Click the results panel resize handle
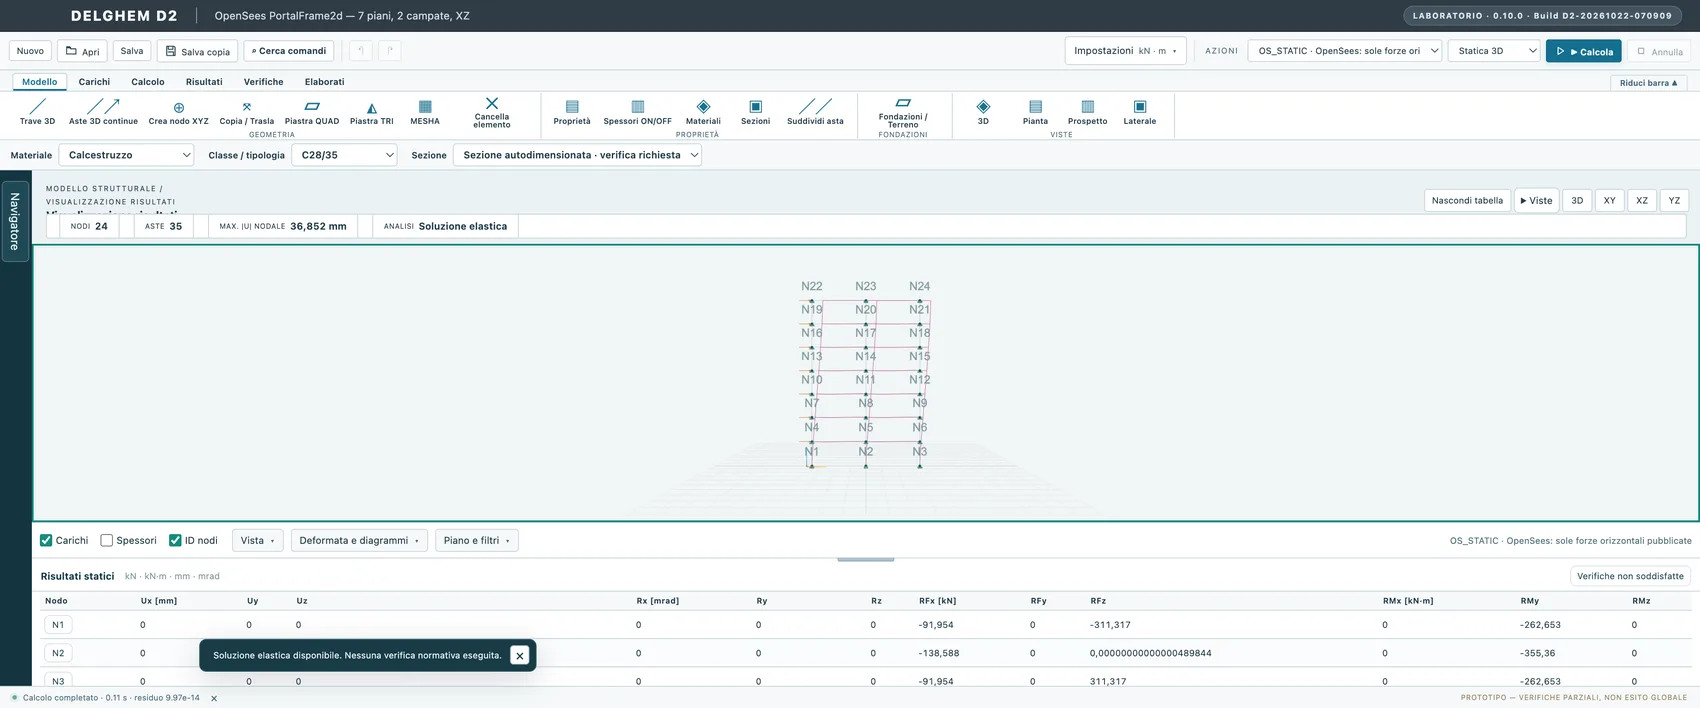 click(866, 560)
